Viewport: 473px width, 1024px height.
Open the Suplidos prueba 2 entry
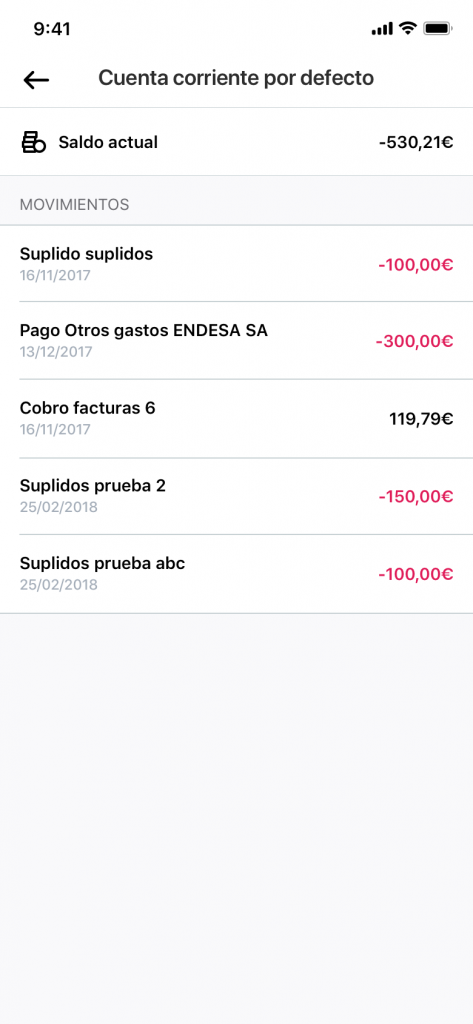tap(236, 496)
